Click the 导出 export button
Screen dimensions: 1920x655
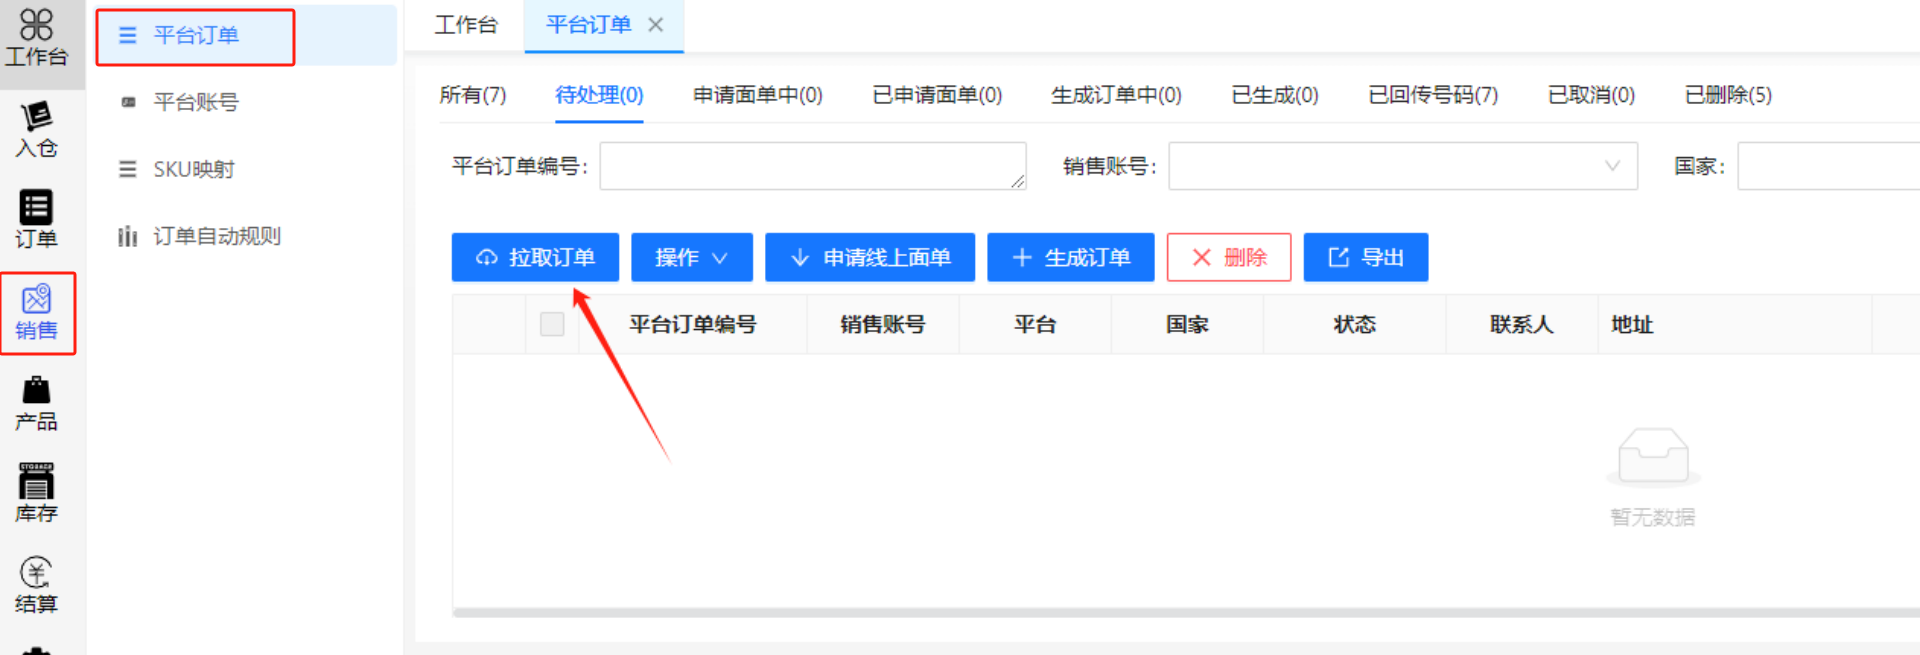[1365, 258]
